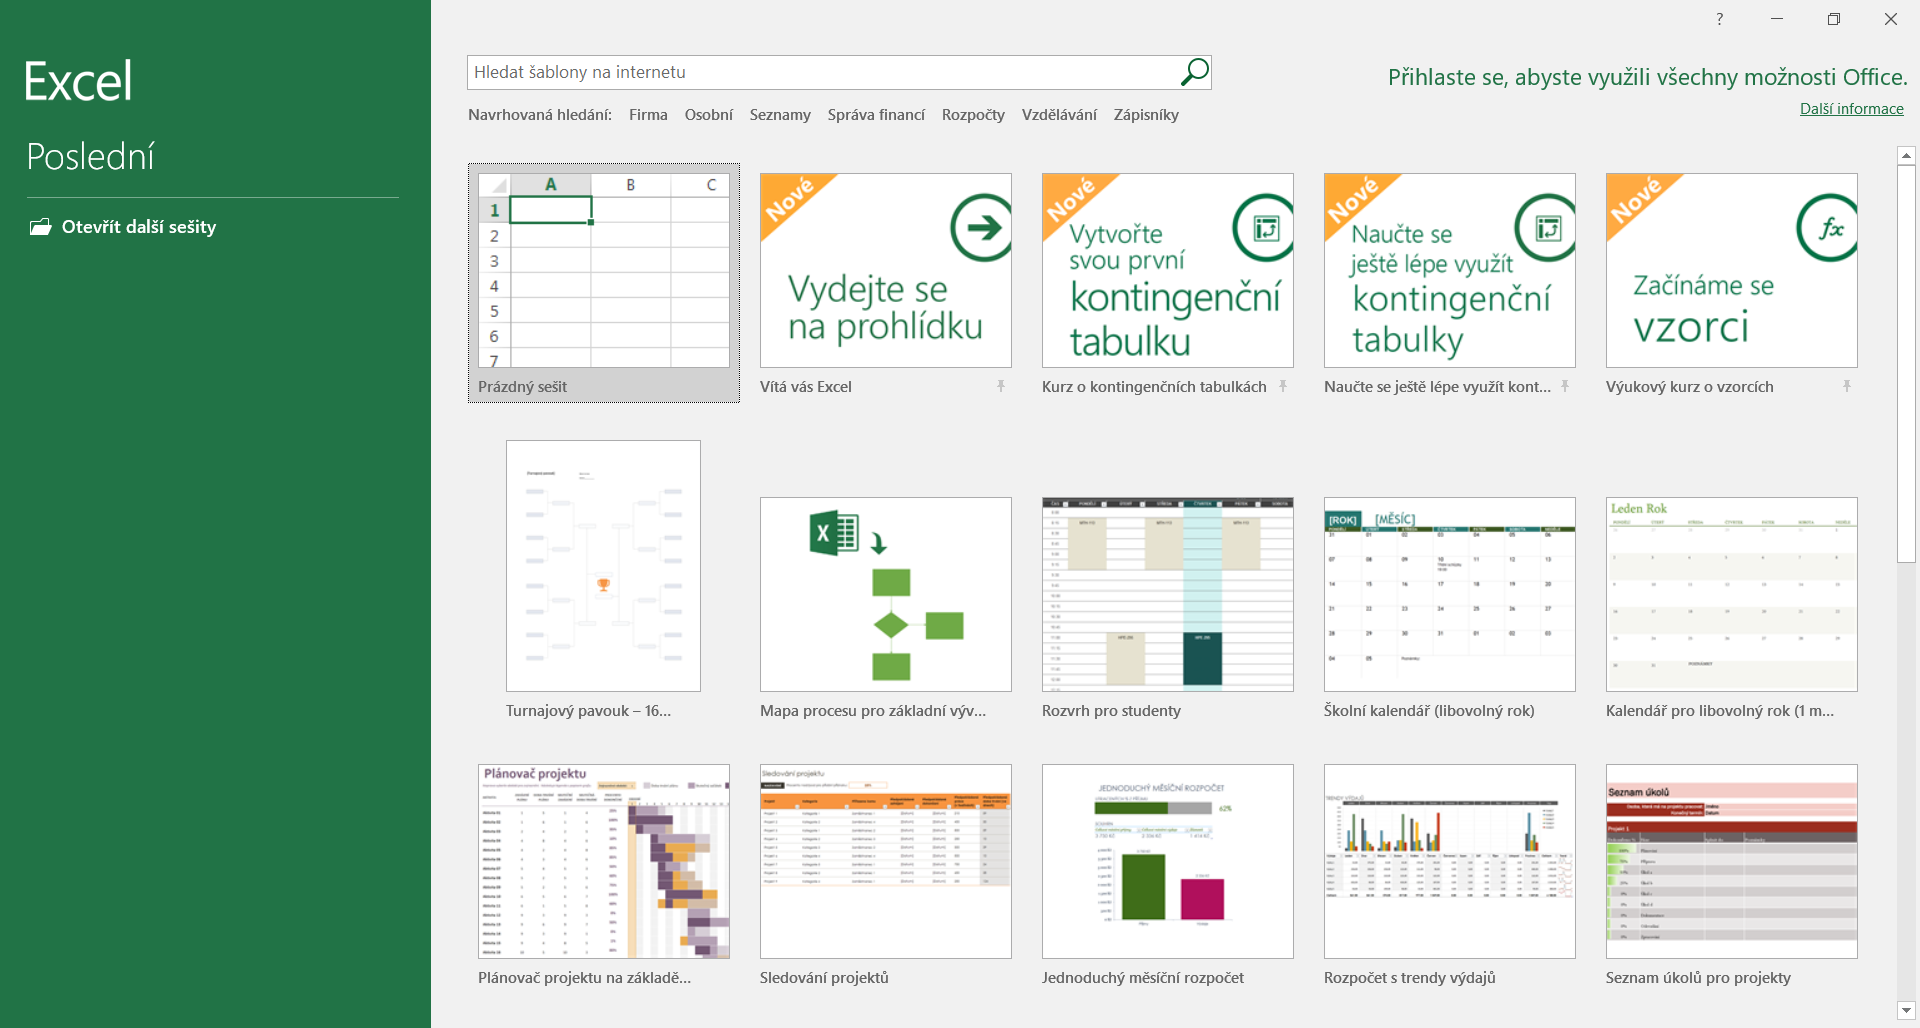Click the scrollbar down arrow
Screen dimensions: 1920x1028
1906,1010
